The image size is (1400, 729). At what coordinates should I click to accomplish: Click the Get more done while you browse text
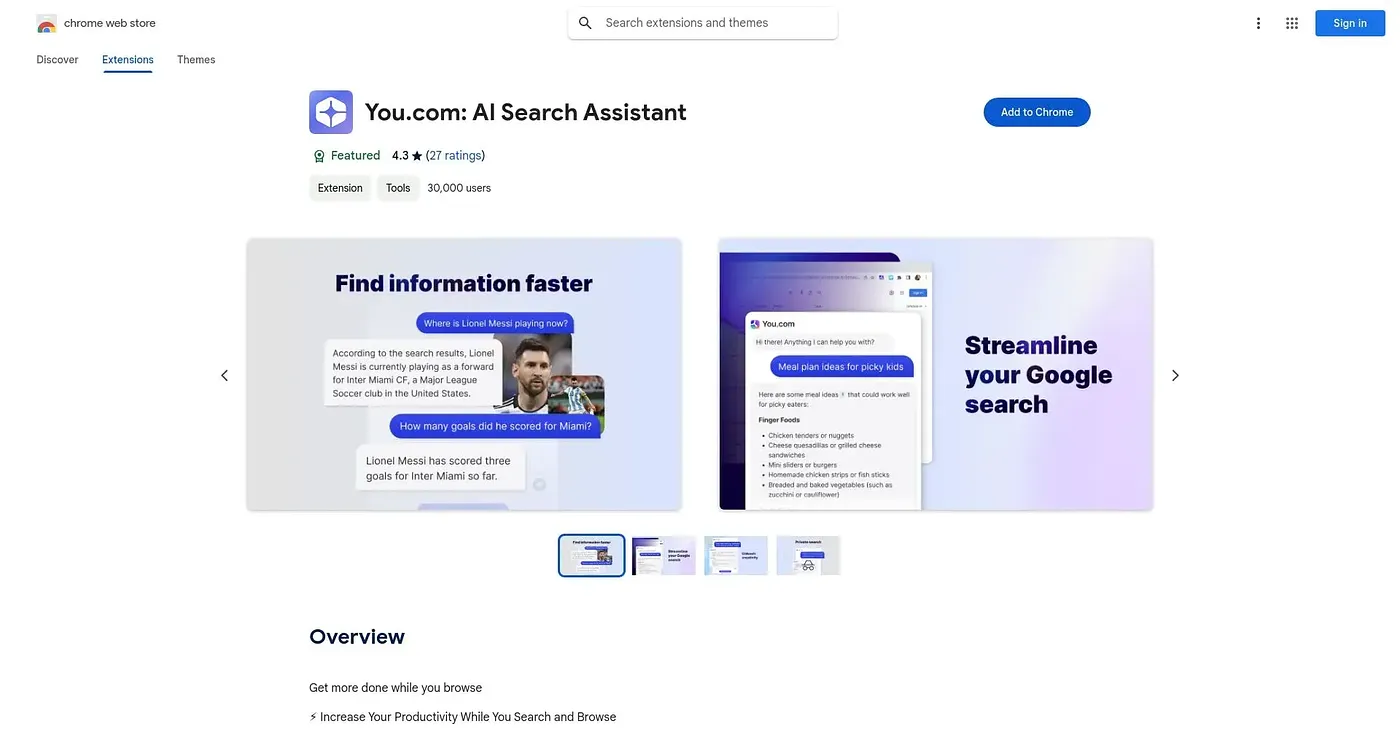tap(396, 688)
